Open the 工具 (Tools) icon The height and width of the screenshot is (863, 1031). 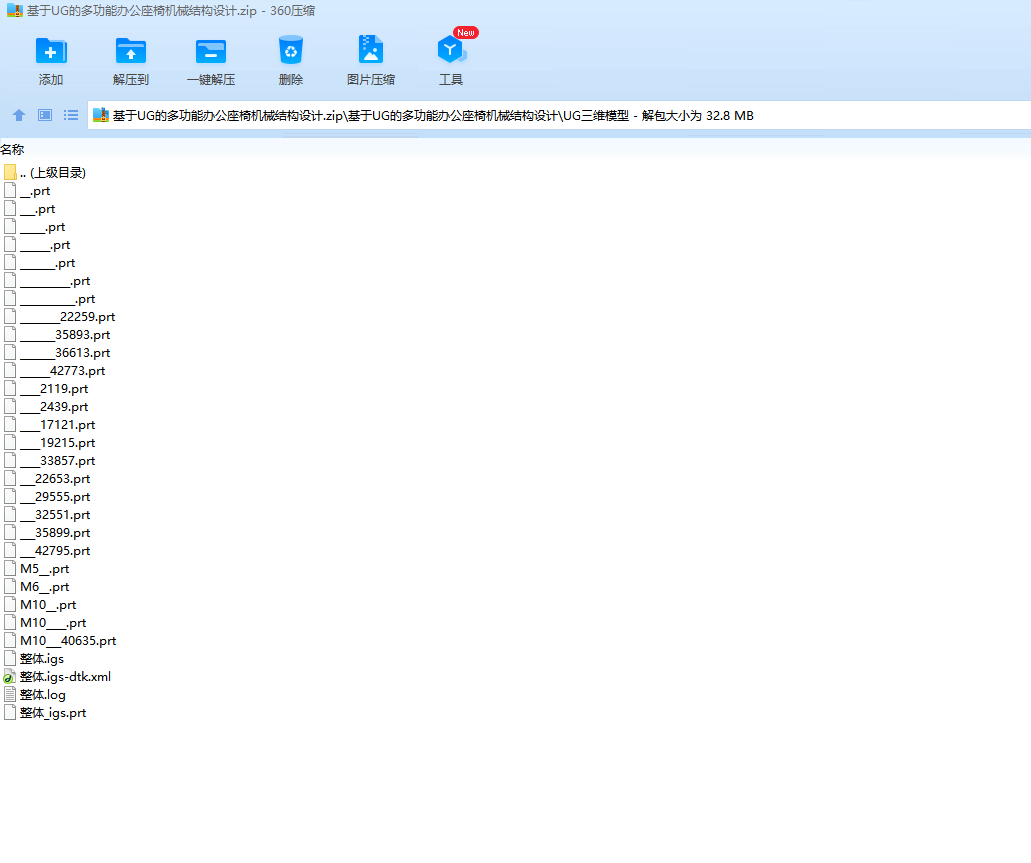pos(451,50)
